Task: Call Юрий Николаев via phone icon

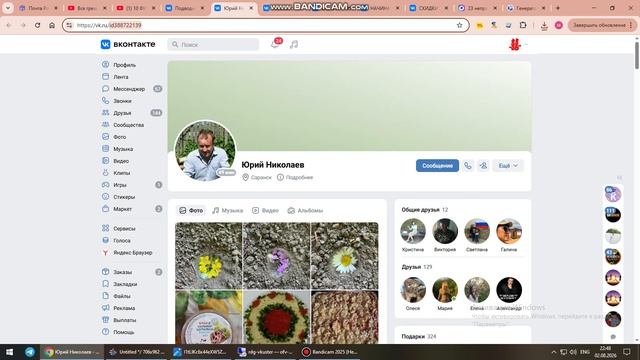Action: click(468, 166)
